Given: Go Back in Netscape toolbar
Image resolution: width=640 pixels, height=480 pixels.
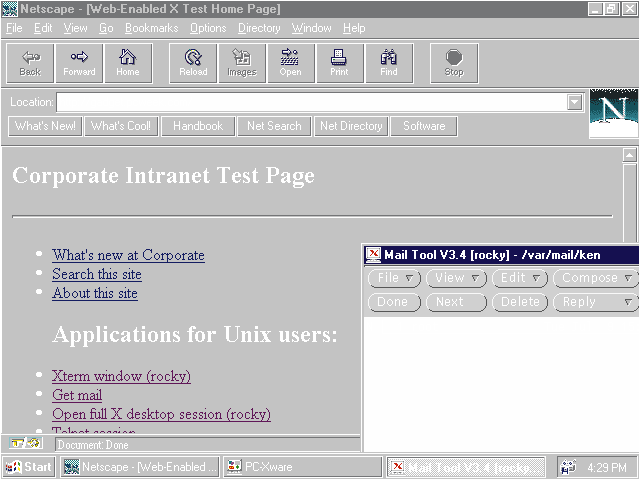Looking at the screenshot, I should [30, 63].
